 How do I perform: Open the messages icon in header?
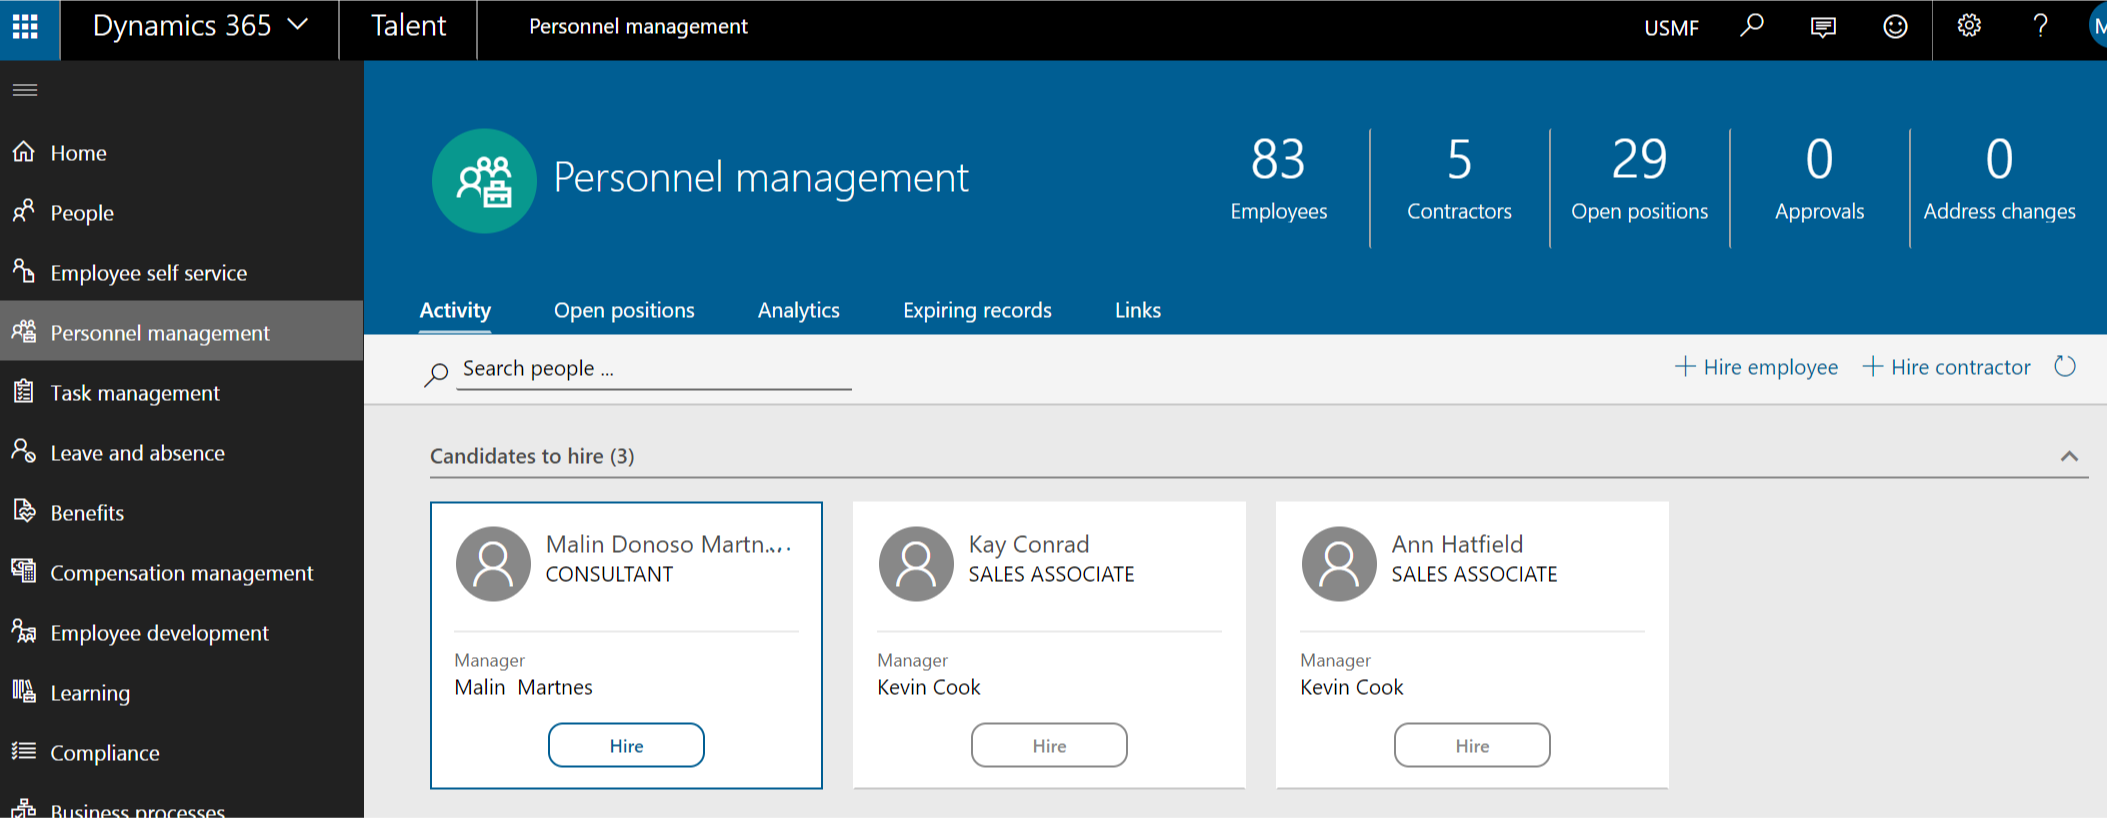click(1823, 27)
